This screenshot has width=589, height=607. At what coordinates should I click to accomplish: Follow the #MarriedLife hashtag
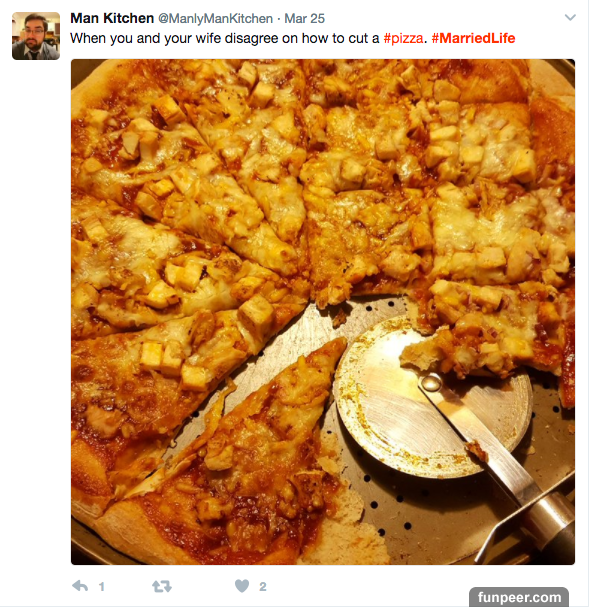(x=473, y=38)
